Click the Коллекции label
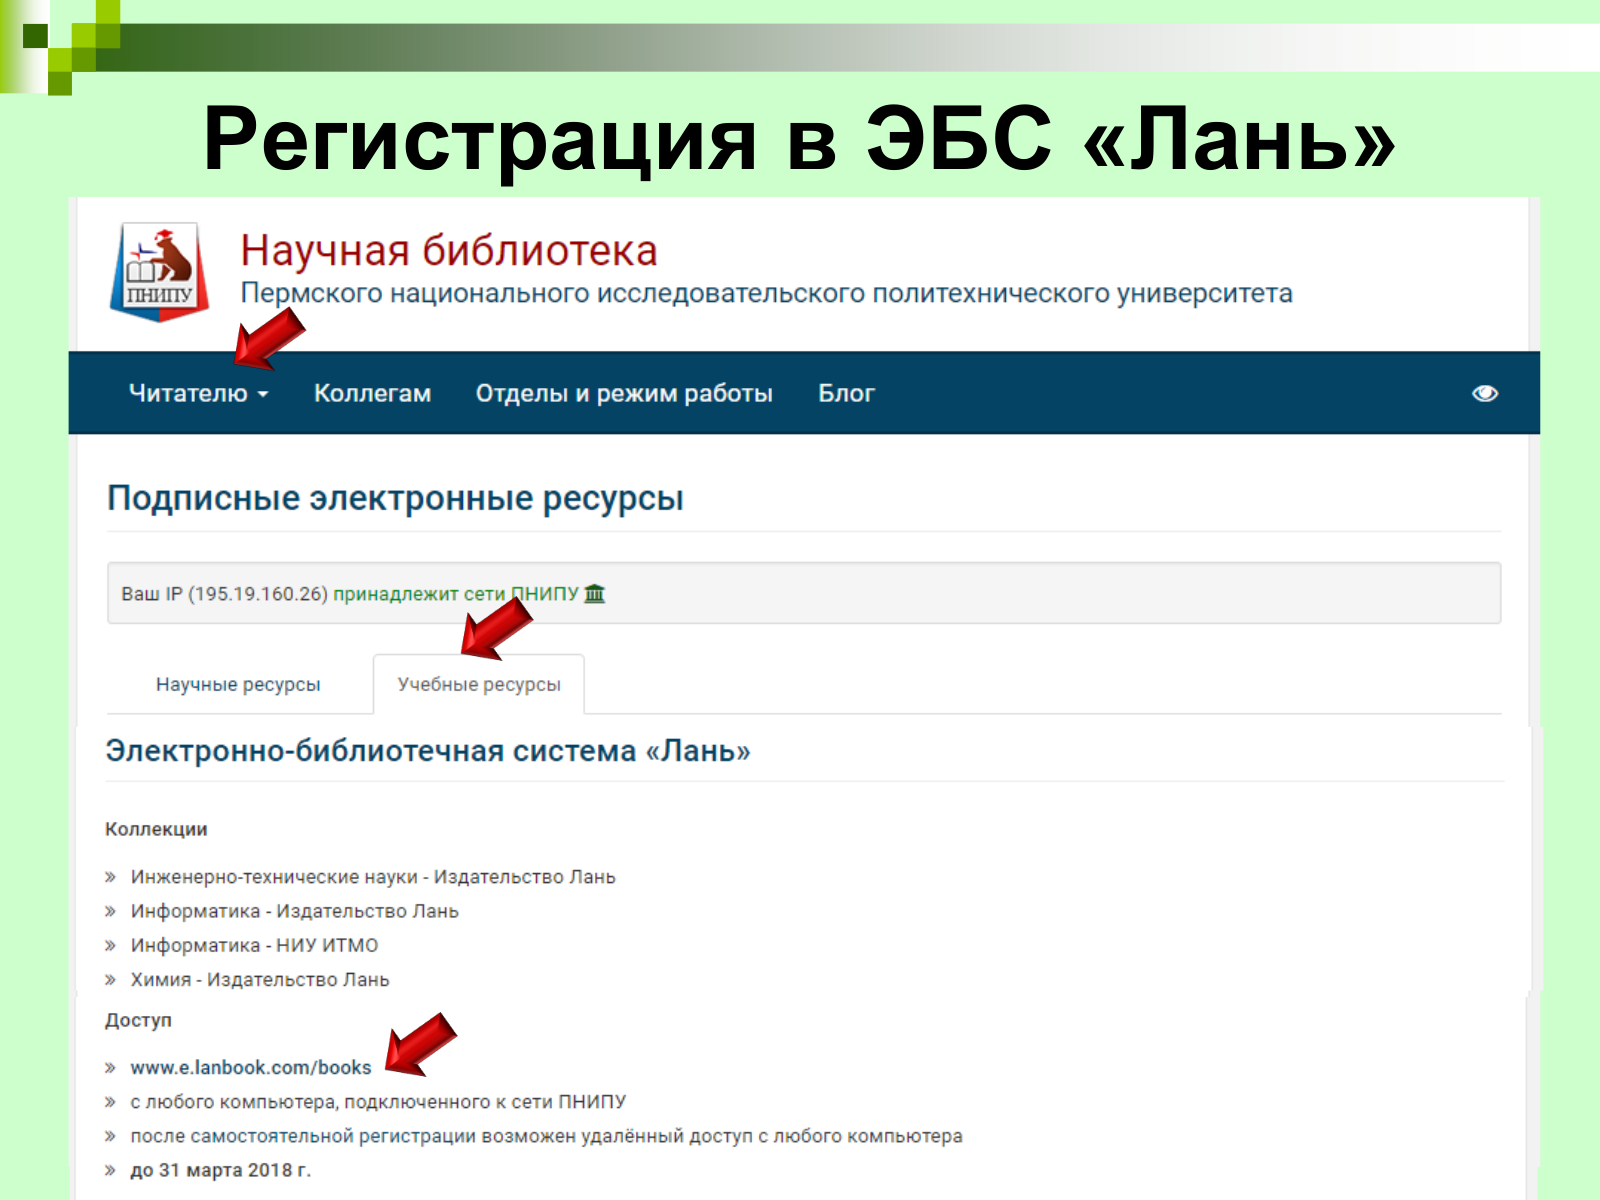1600x1200 pixels. pyautogui.click(x=156, y=829)
